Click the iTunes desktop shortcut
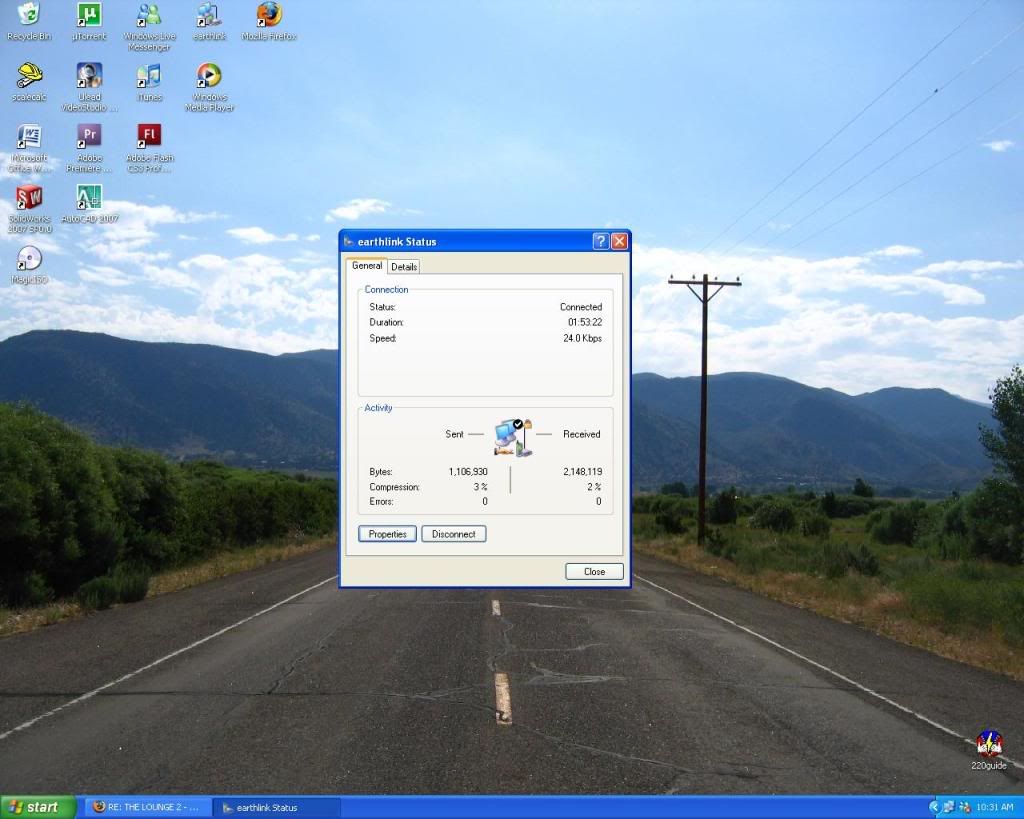The width and height of the screenshot is (1024, 819). pyautogui.click(x=149, y=77)
